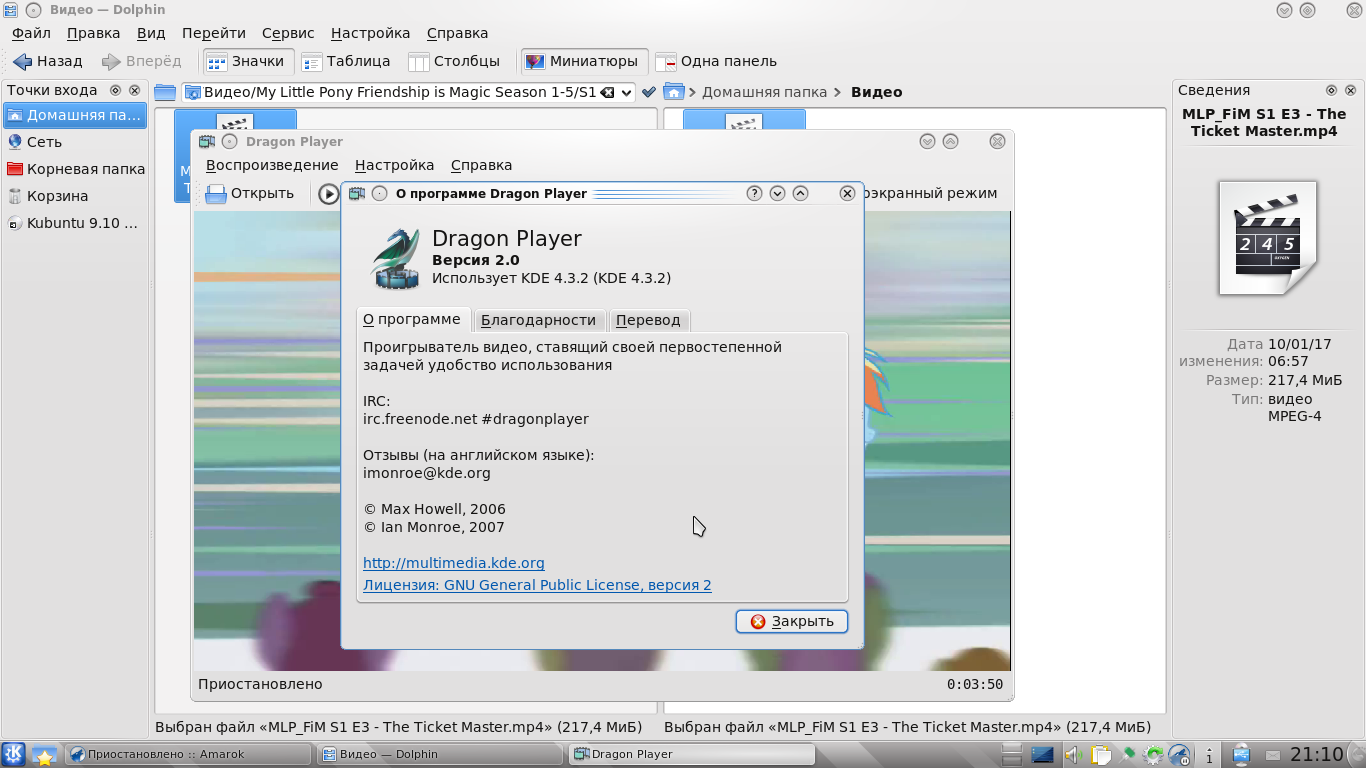This screenshot has width=1366, height=768.
Task: Click the Dragon Player title bar window icon
Action: (x=206, y=141)
